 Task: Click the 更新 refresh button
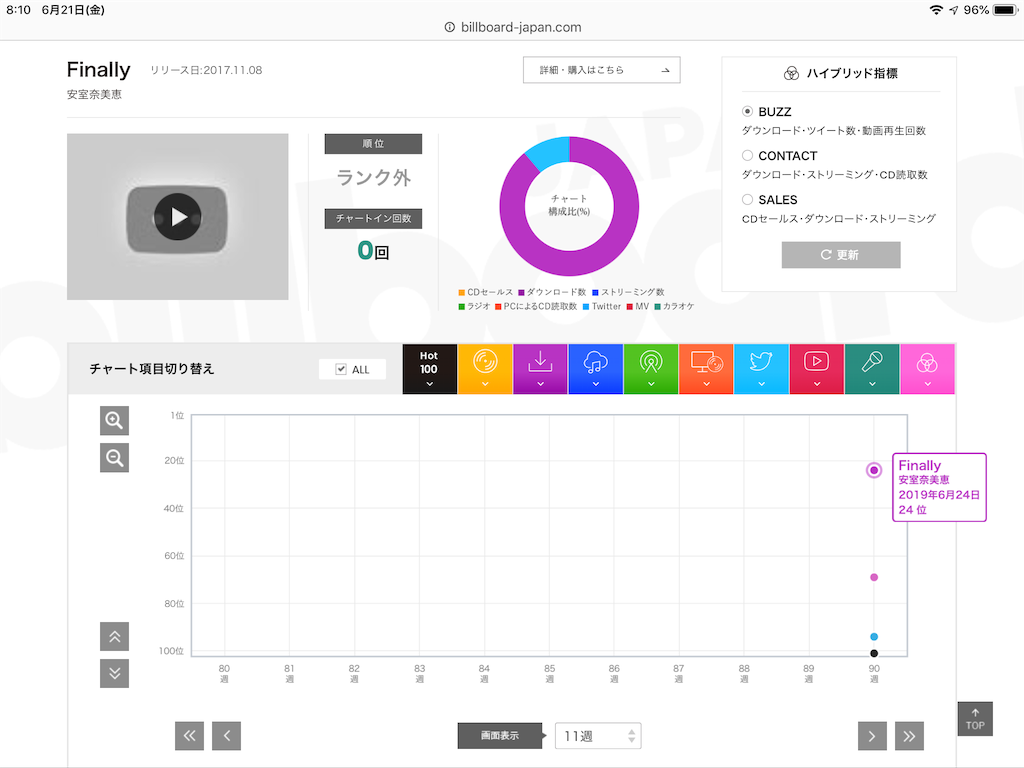(x=840, y=255)
